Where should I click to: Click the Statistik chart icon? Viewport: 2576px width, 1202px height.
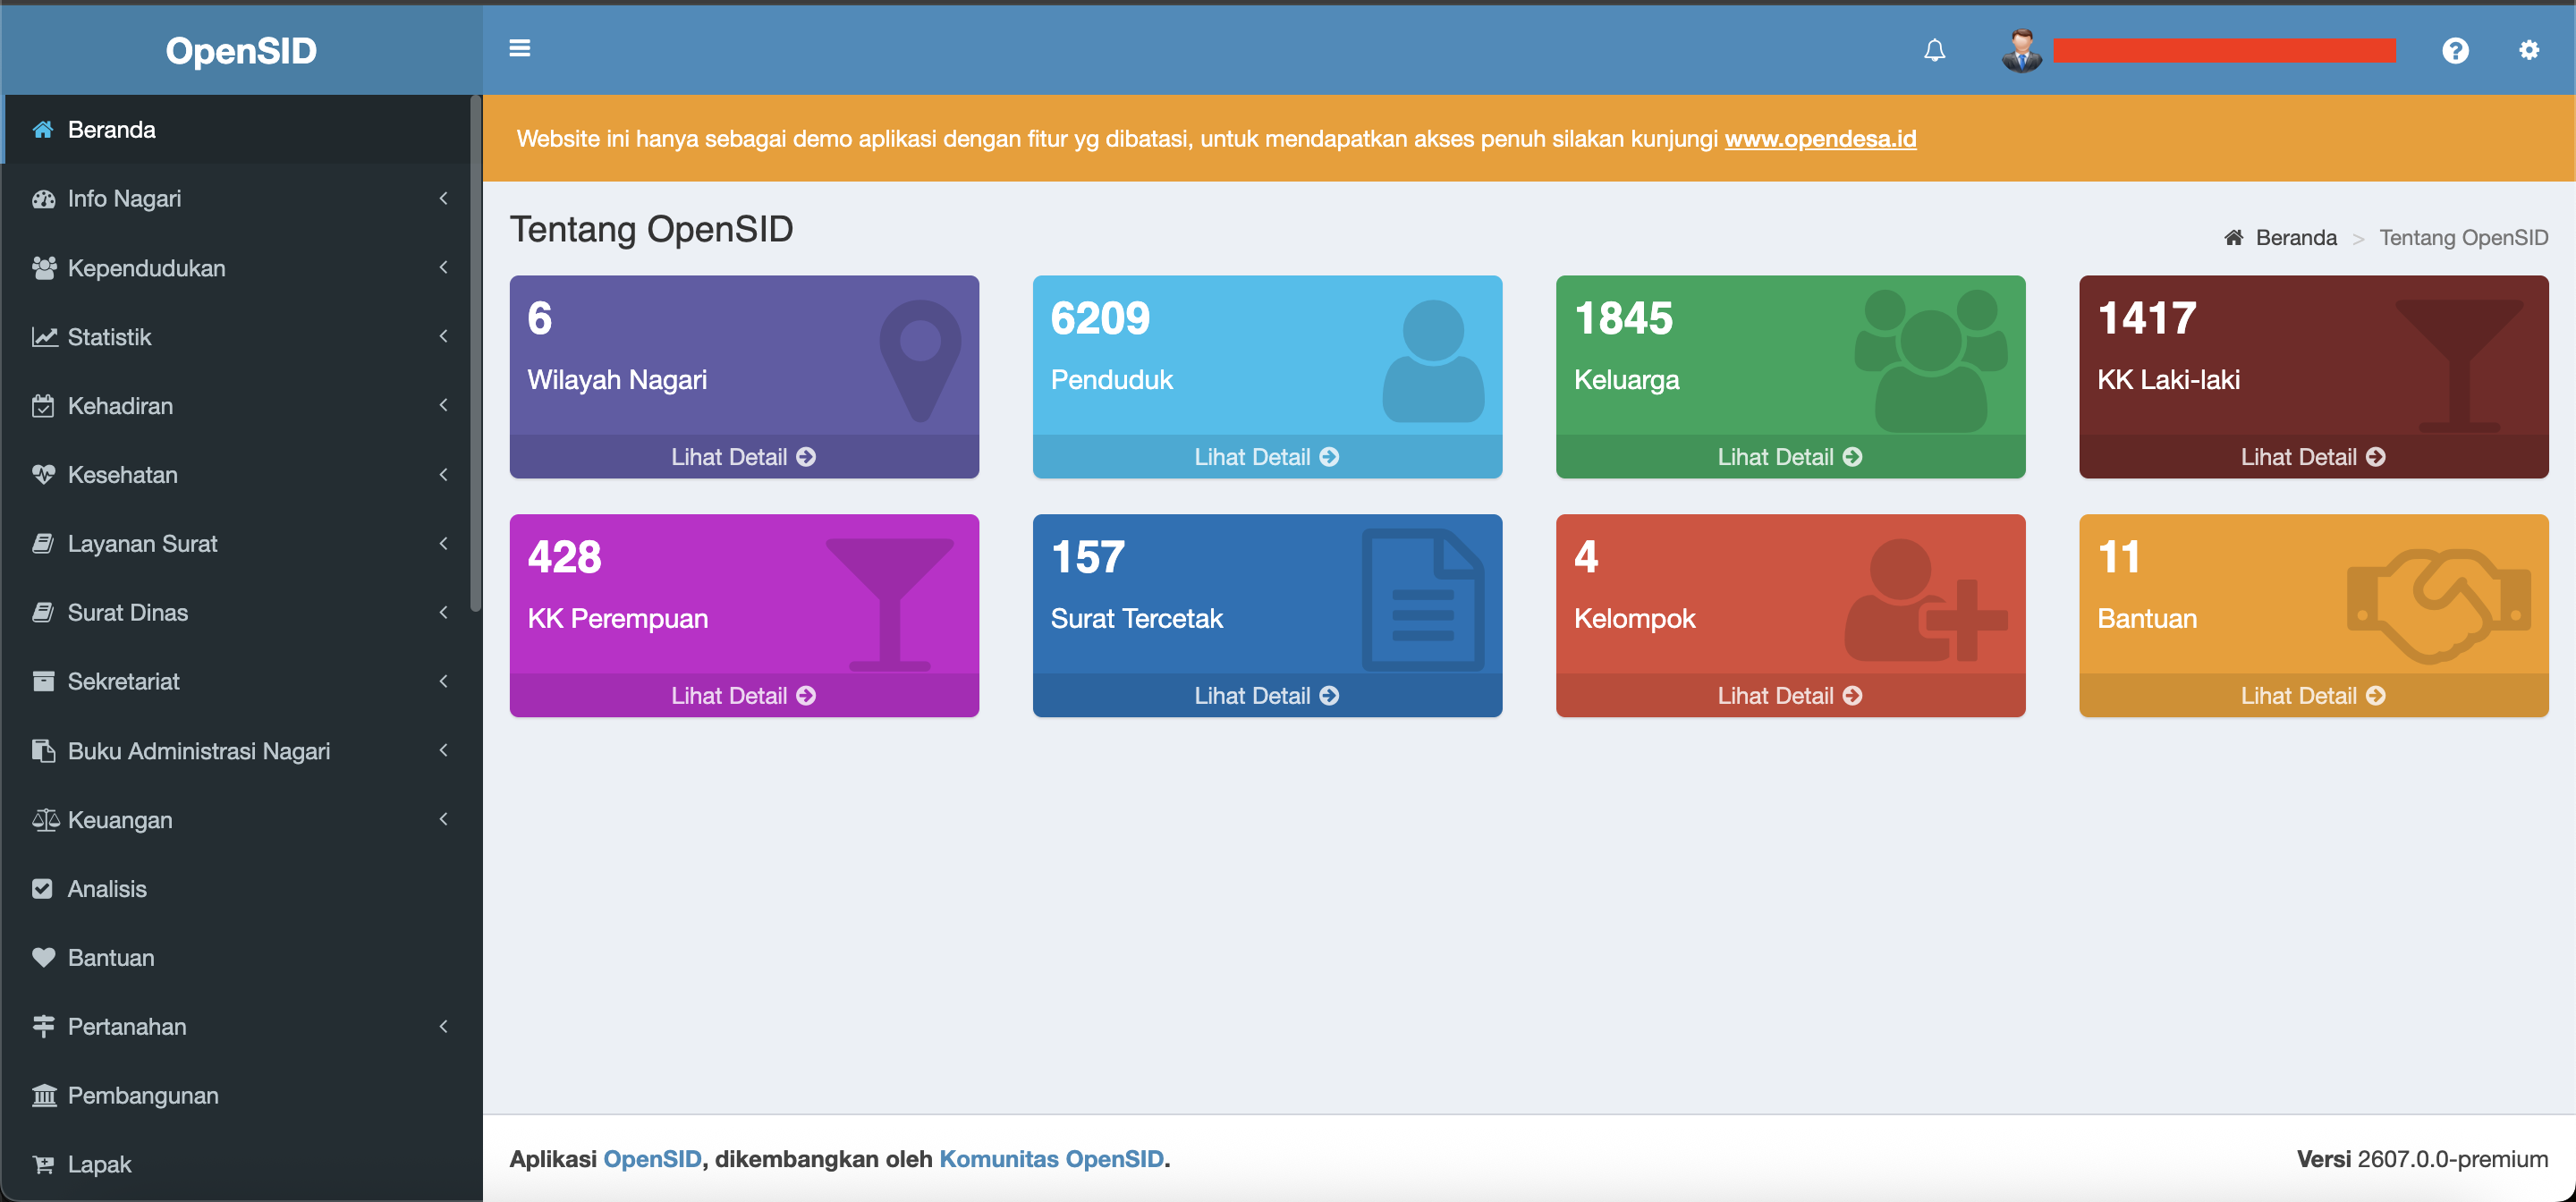(x=43, y=336)
